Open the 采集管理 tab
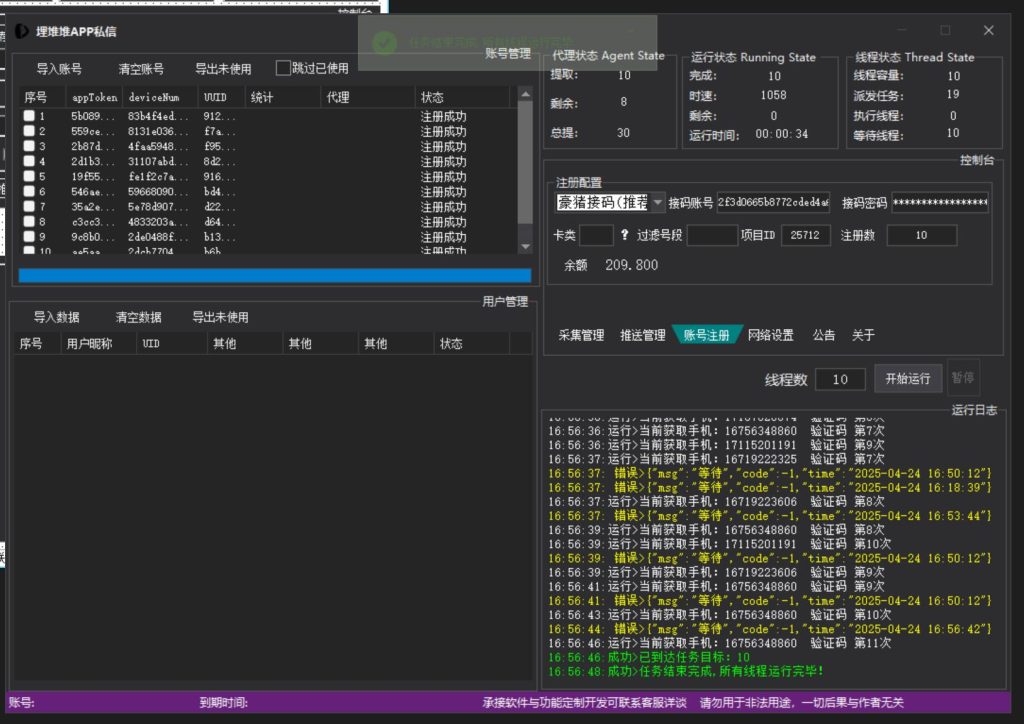 point(581,335)
